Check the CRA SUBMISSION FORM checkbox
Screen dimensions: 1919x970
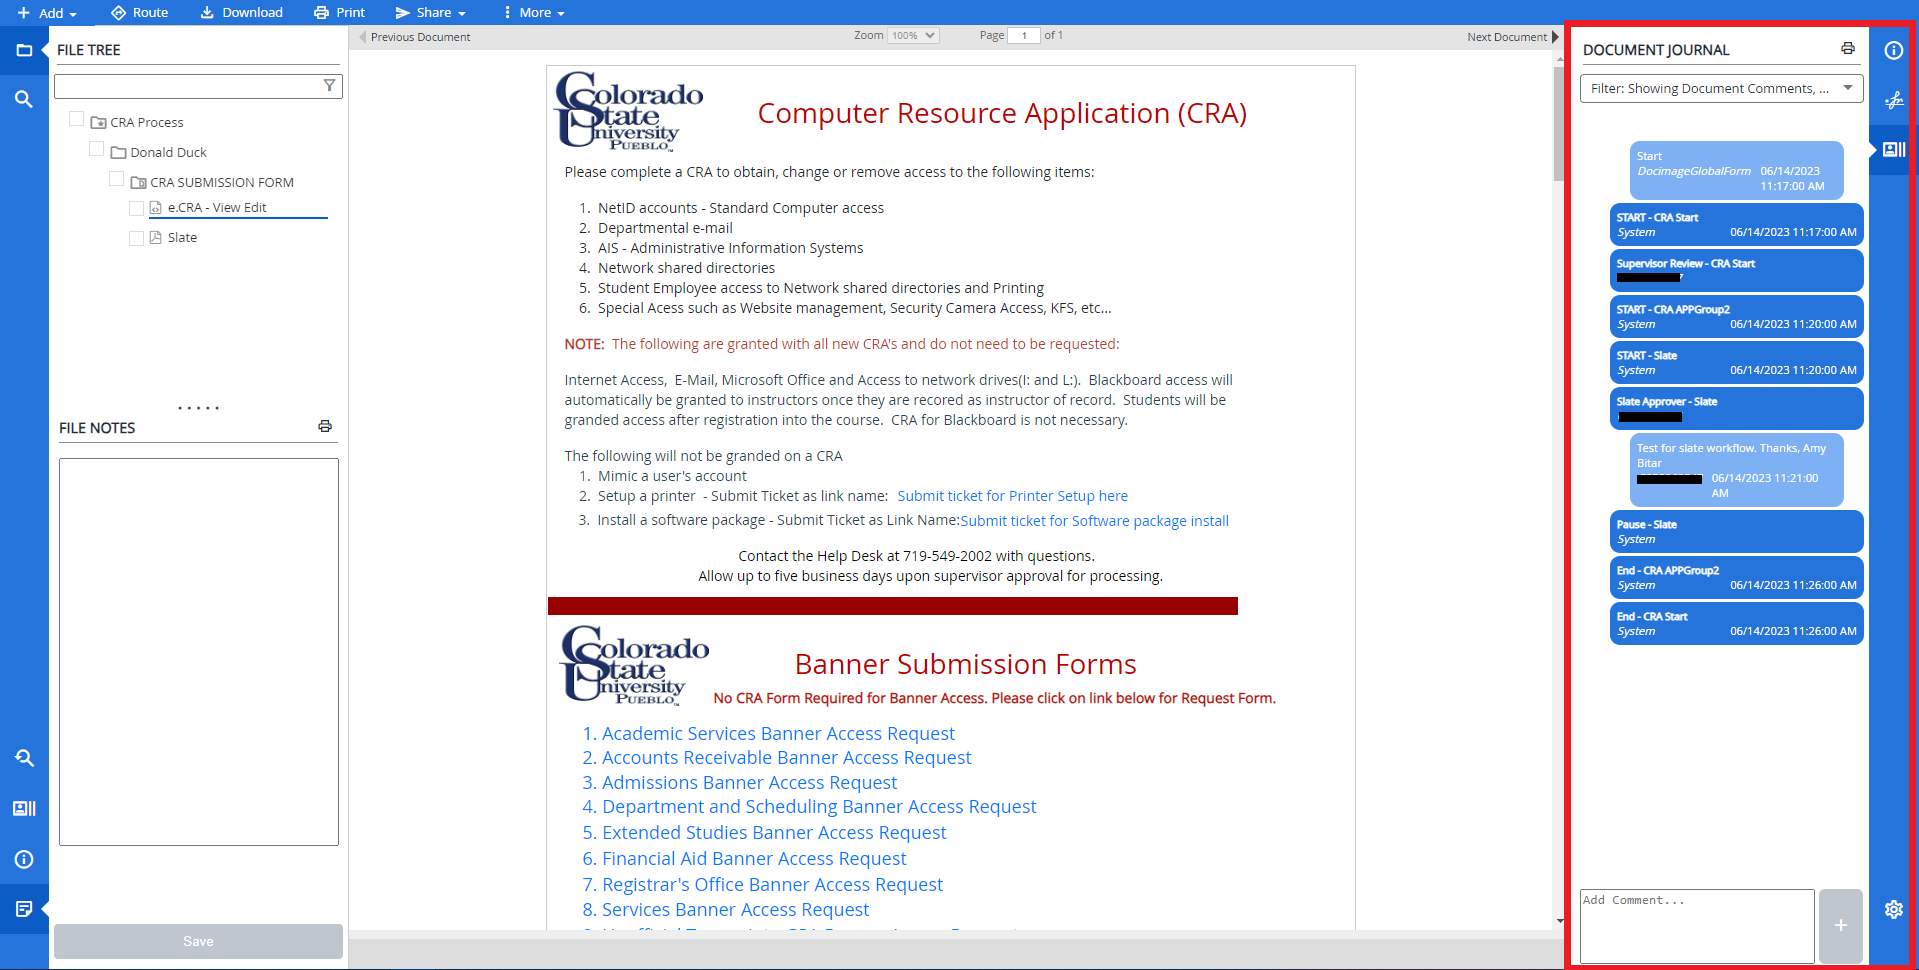pyautogui.click(x=116, y=179)
